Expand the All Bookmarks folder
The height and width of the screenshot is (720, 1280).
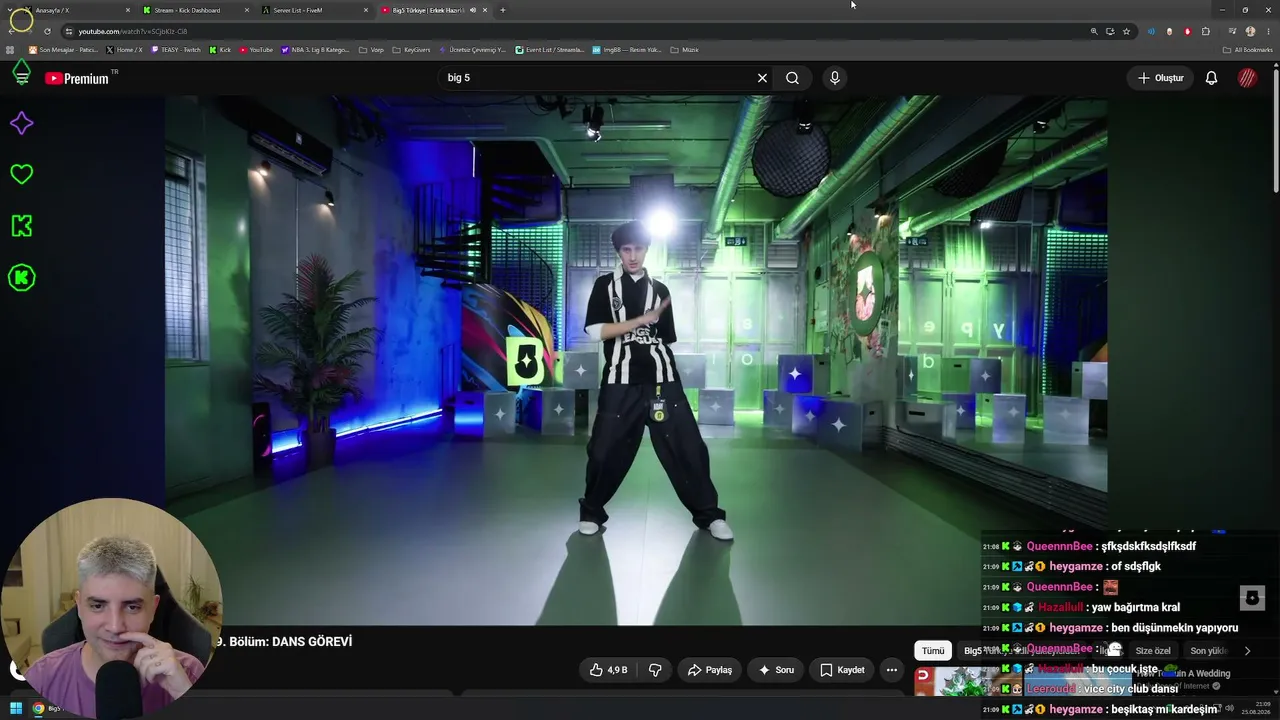tap(1248, 50)
